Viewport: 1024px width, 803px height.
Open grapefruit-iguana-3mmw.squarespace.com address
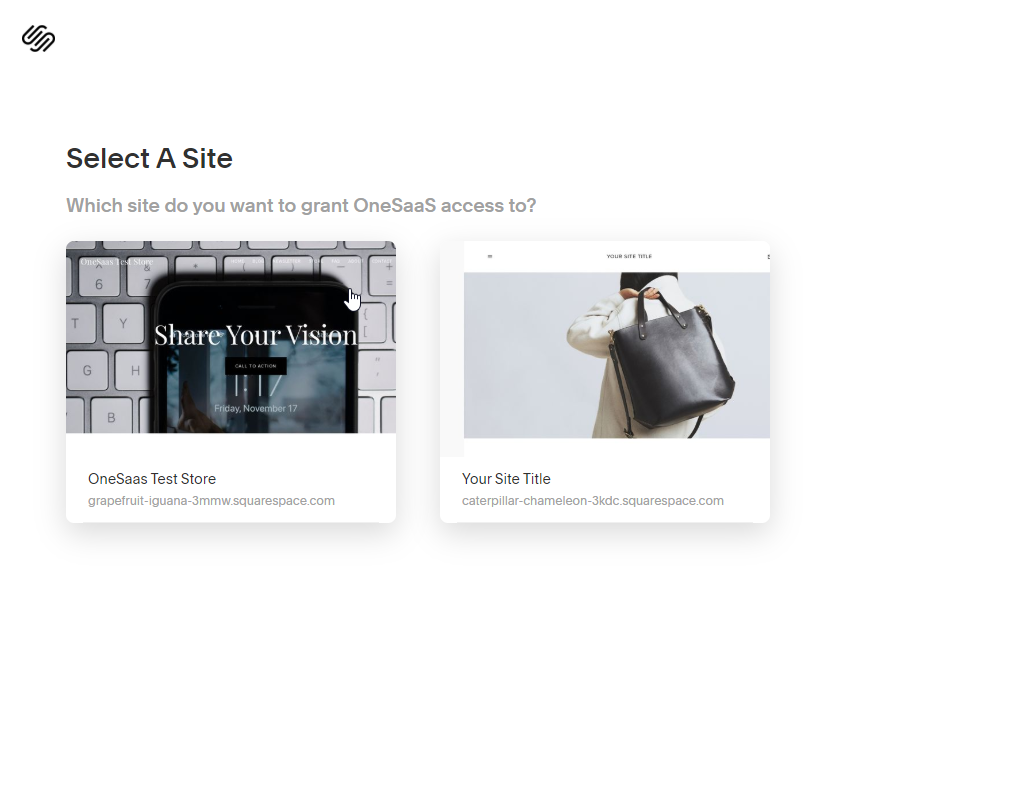click(212, 501)
